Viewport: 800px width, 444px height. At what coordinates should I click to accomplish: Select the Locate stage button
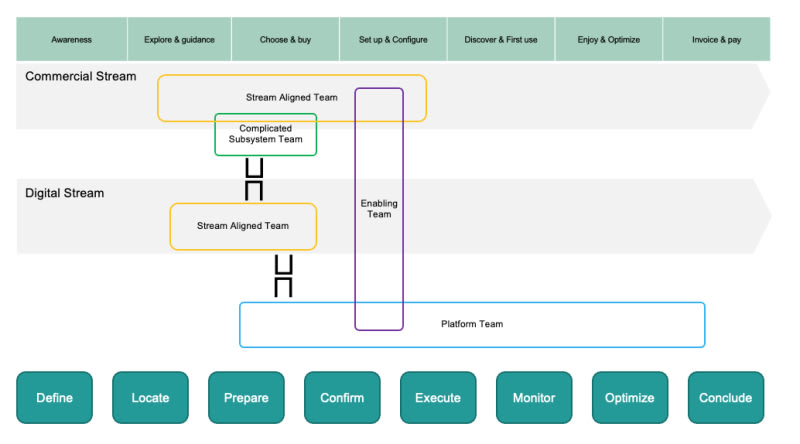tap(151, 398)
